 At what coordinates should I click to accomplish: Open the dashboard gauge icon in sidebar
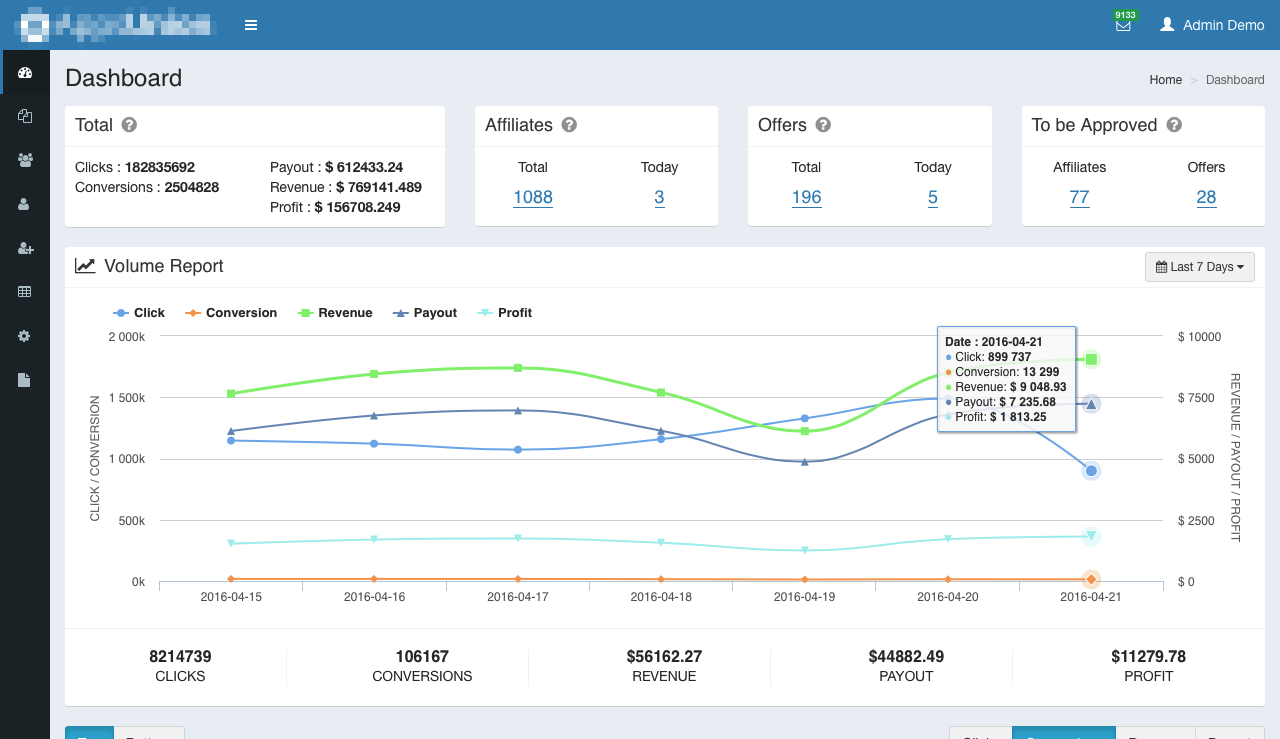click(25, 73)
